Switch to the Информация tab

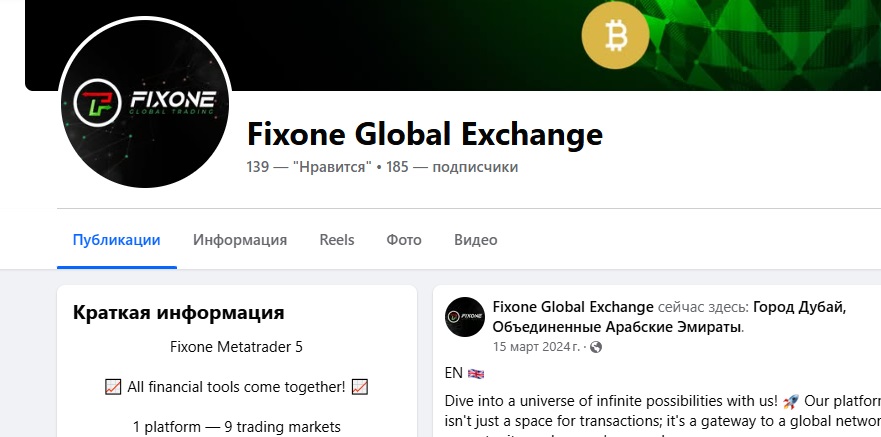point(240,240)
